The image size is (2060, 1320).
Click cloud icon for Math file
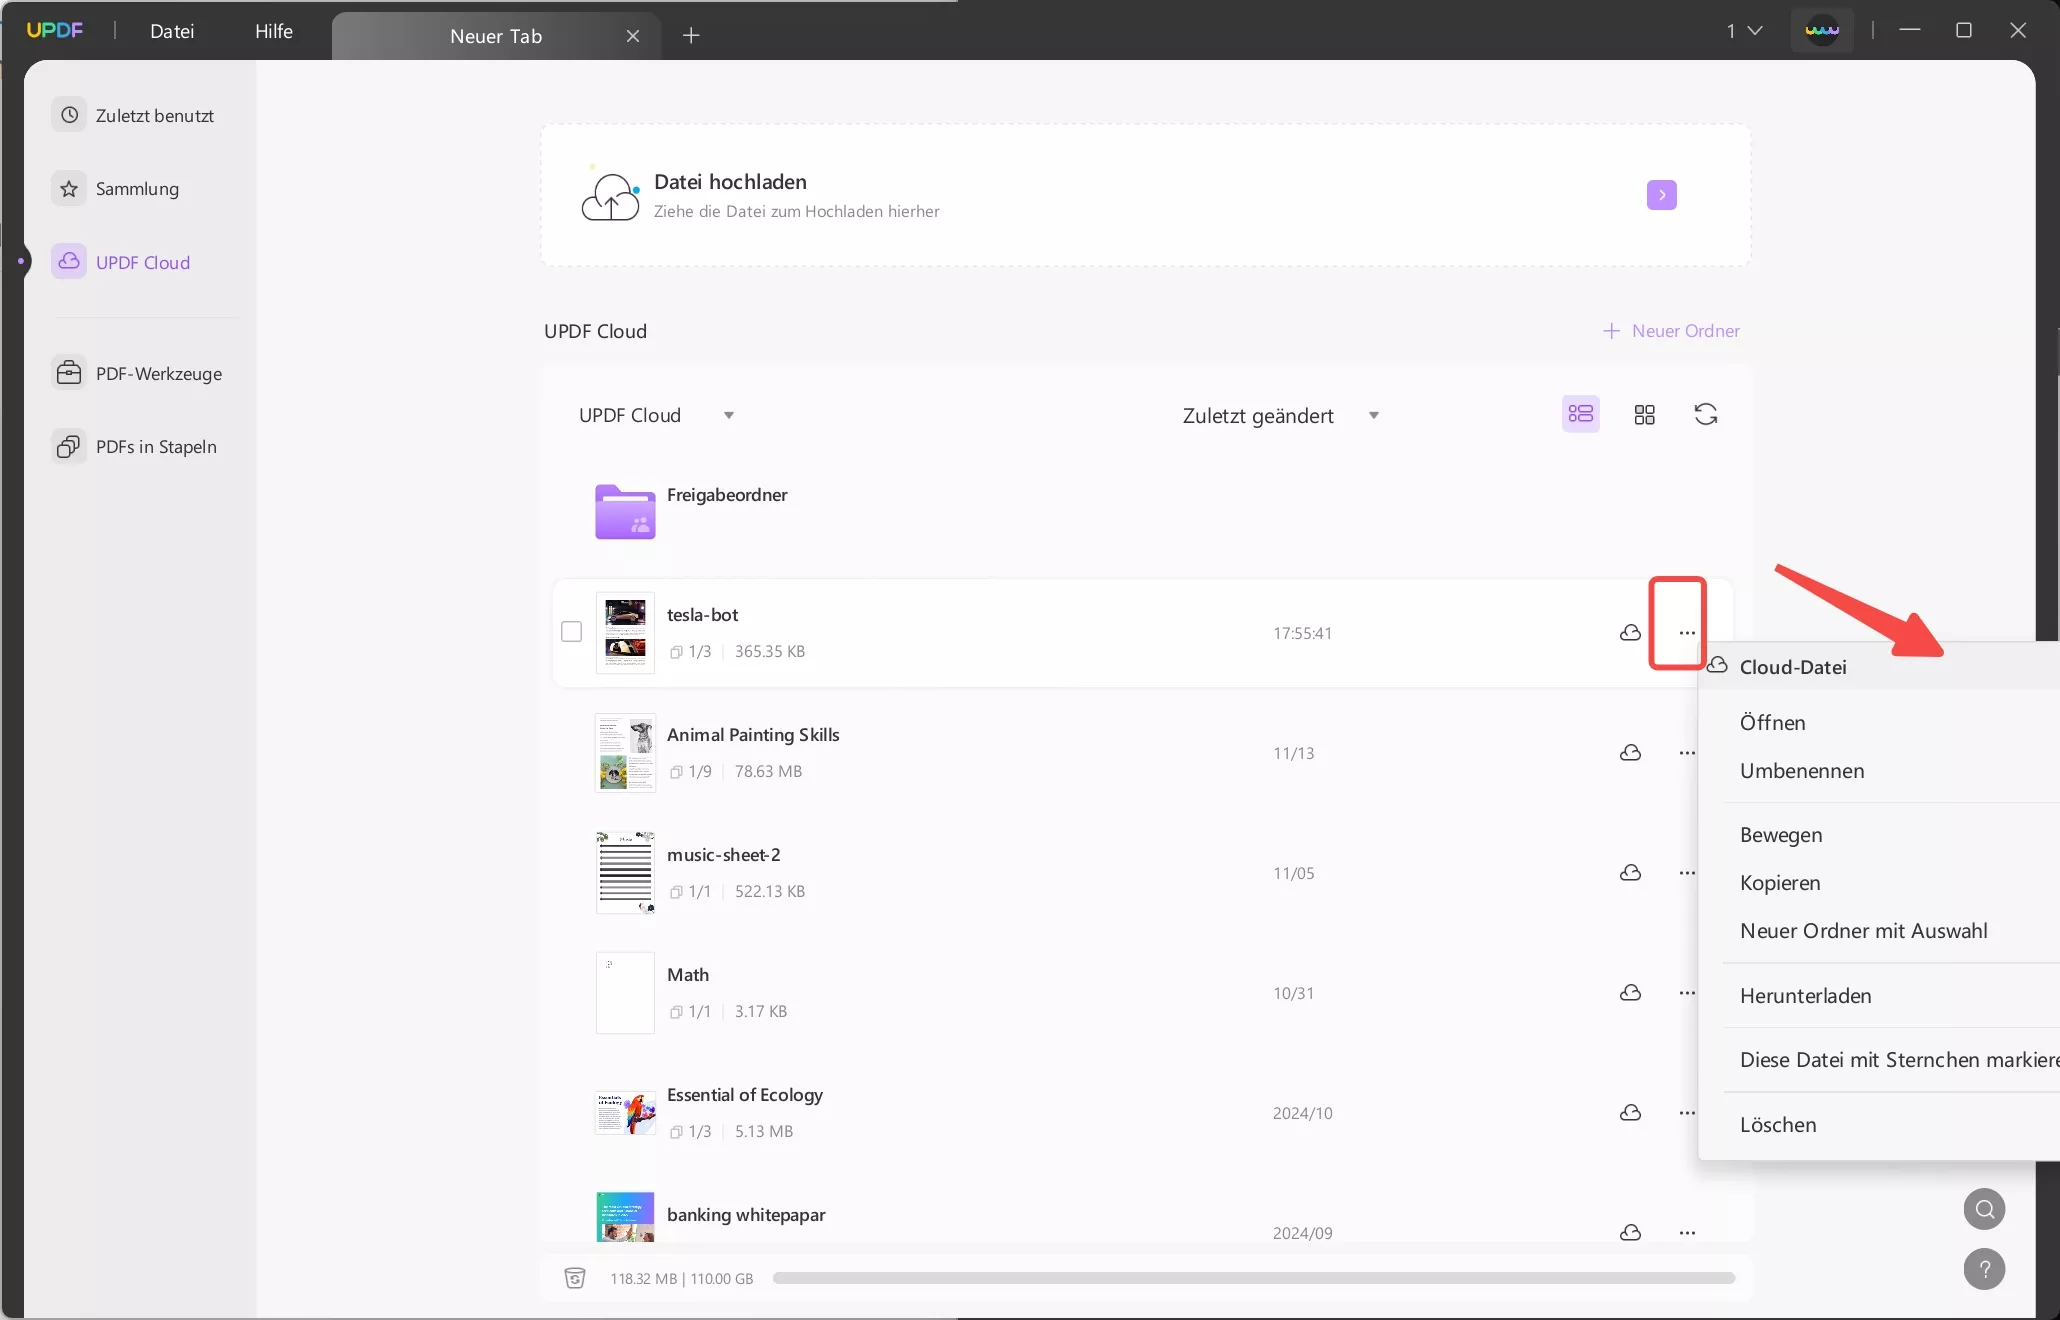point(1630,993)
